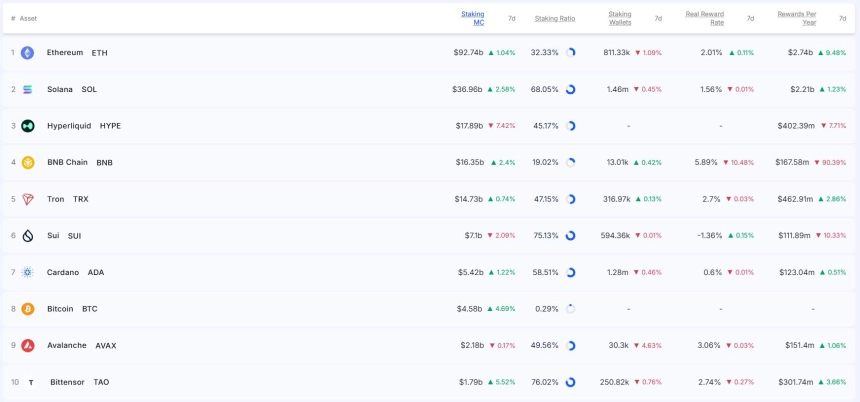The image size is (860, 402).
Task: Open the Ethereum asset name
Action: click(x=65, y=53)
